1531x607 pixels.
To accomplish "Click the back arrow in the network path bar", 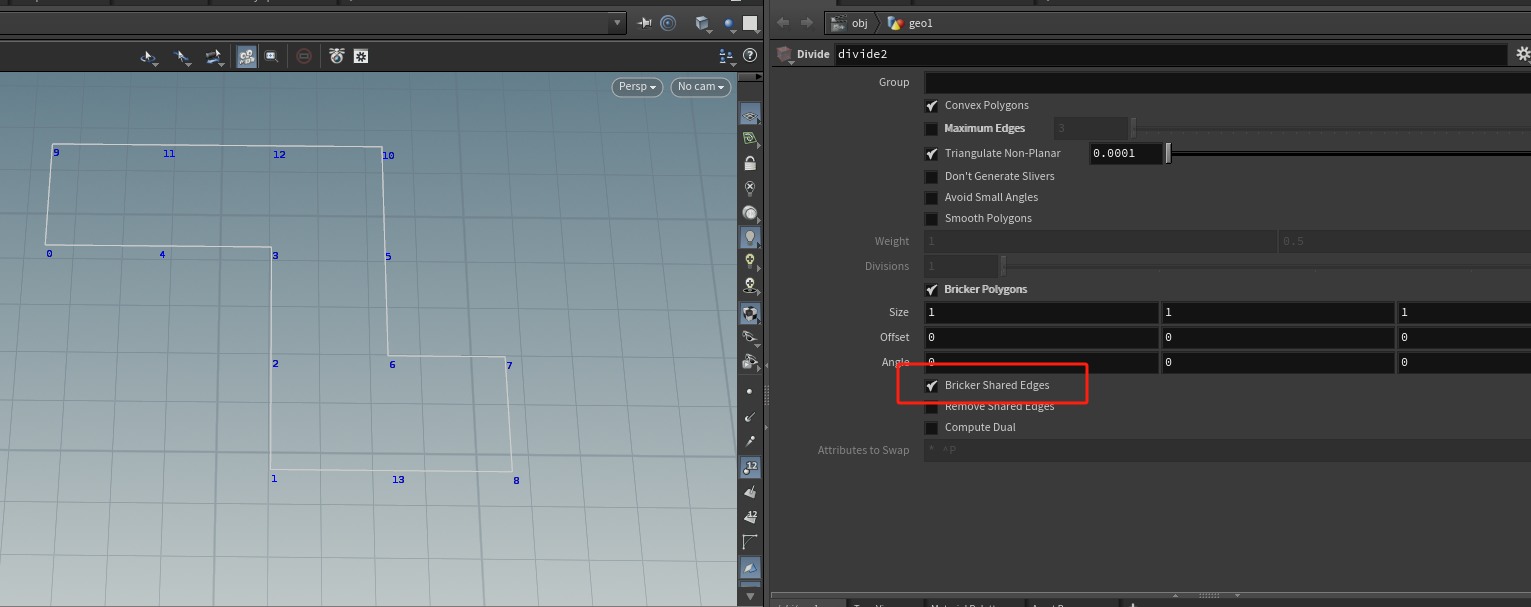I will pos(783,23).
